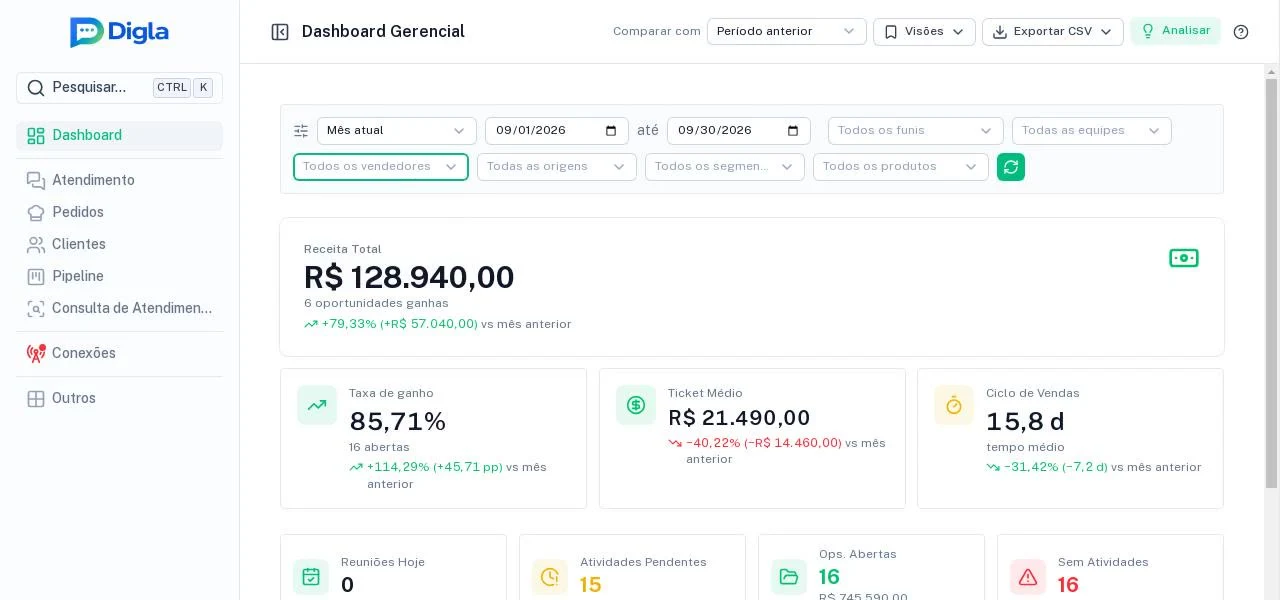
Task: Expand the Todos os vendedores filter
Action: tap(381, 167)
